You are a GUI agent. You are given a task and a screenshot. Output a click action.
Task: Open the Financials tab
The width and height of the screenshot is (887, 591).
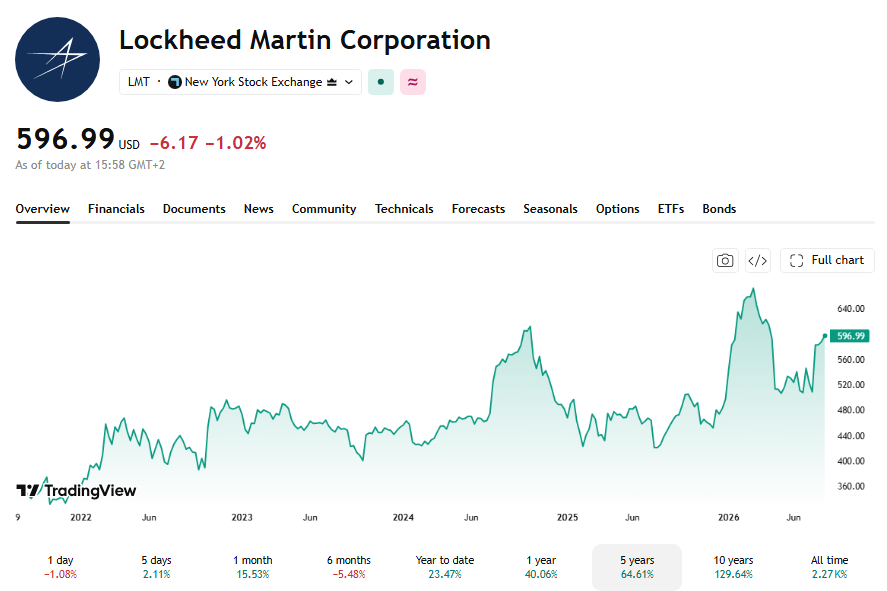point(116,209)
